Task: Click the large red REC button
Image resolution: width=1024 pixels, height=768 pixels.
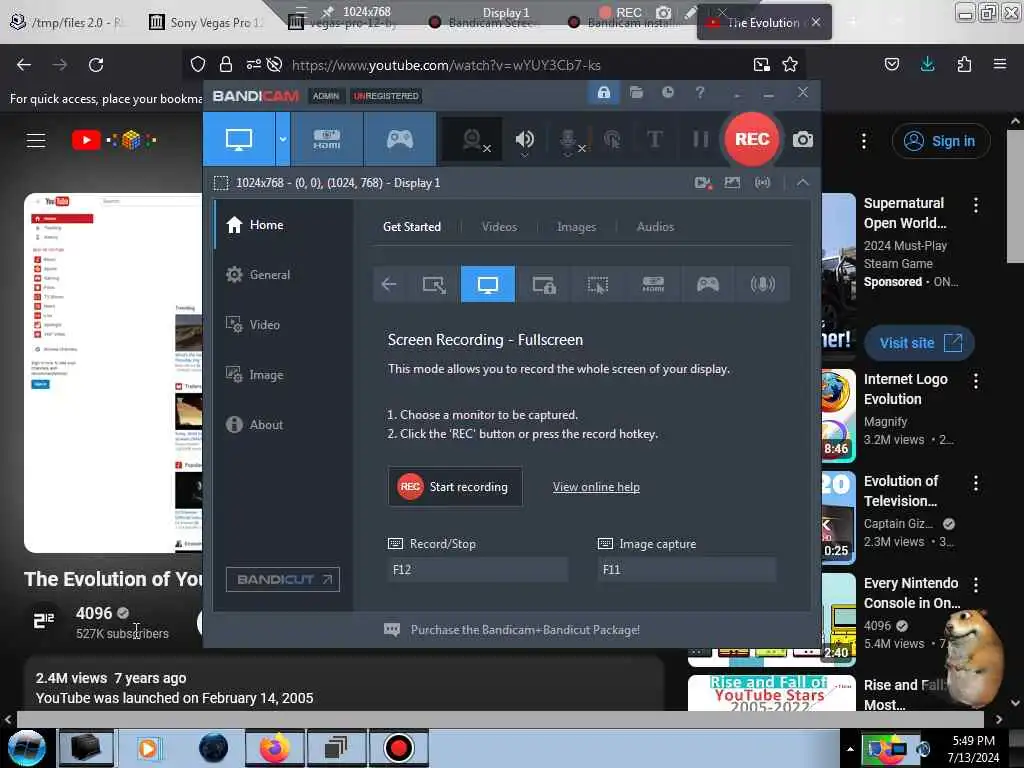Action: [752, 139]
